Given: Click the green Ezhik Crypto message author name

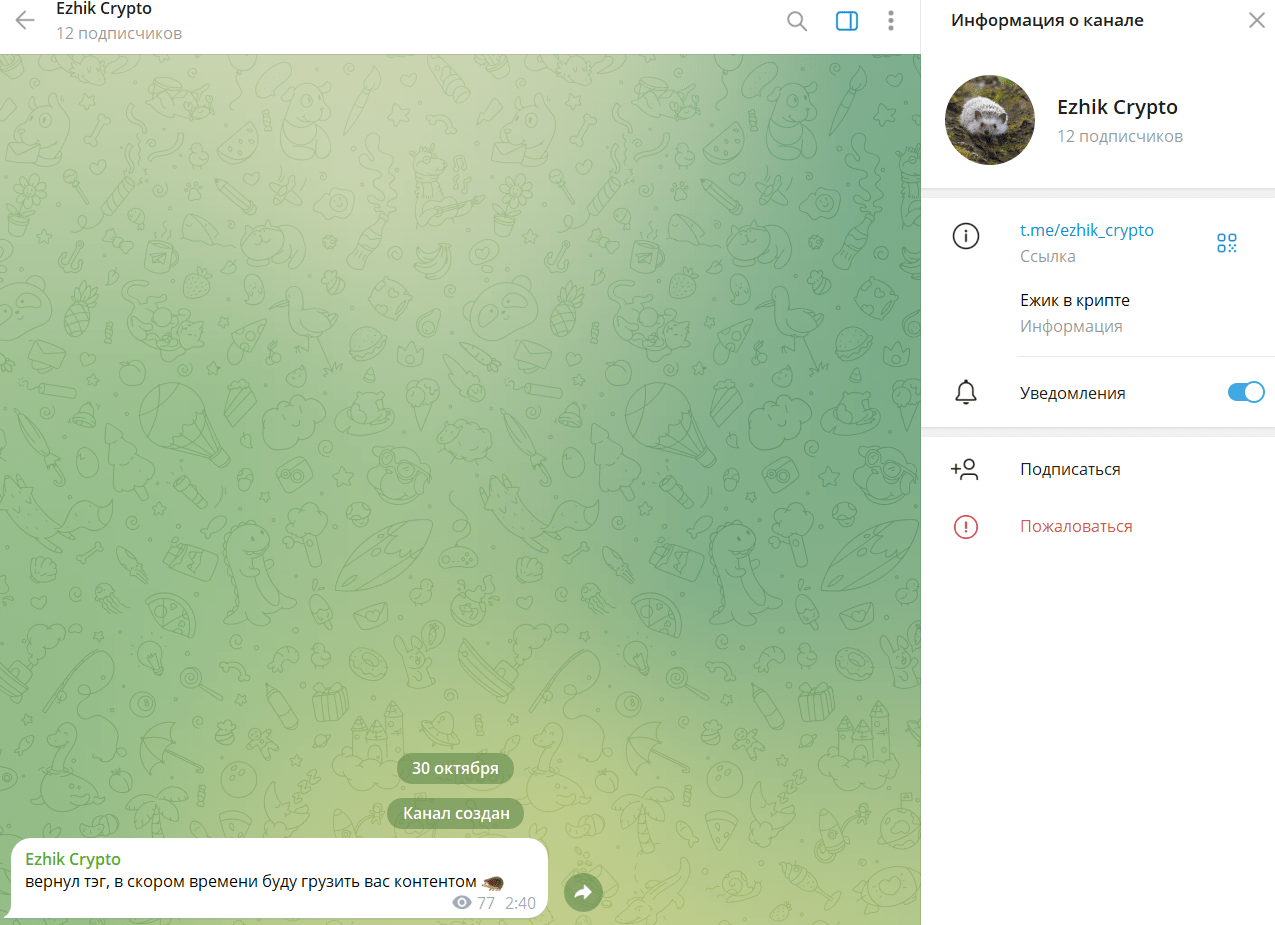Looking at the screenshot, I should click(x=73, y=859).
